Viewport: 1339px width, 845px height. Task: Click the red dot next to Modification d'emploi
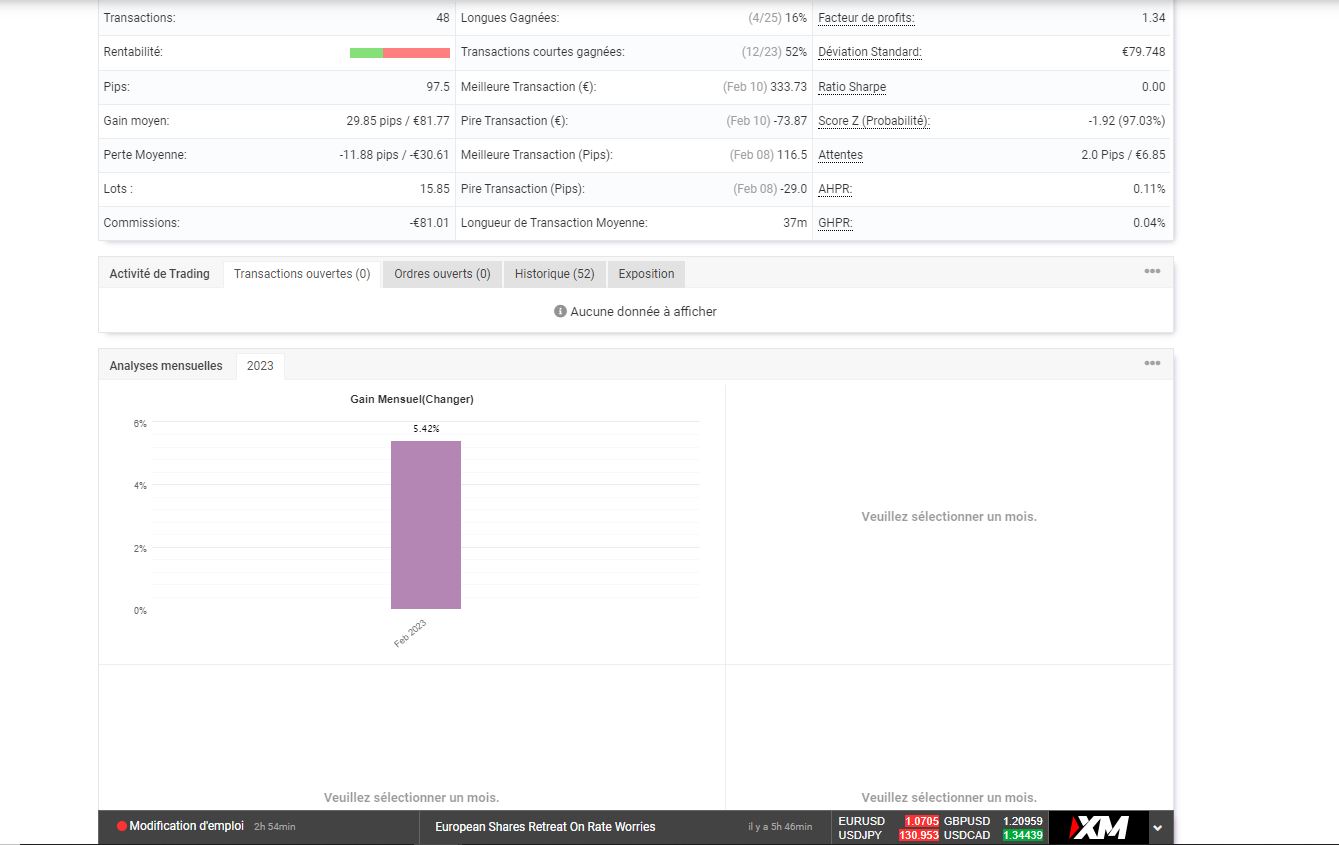[122, 827]
